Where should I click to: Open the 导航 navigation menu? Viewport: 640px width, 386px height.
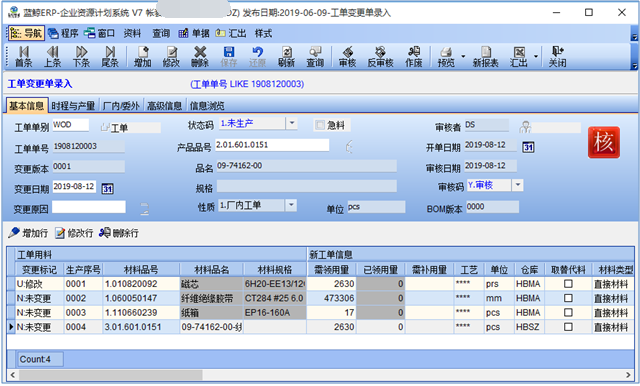click(x=26, y=33)
